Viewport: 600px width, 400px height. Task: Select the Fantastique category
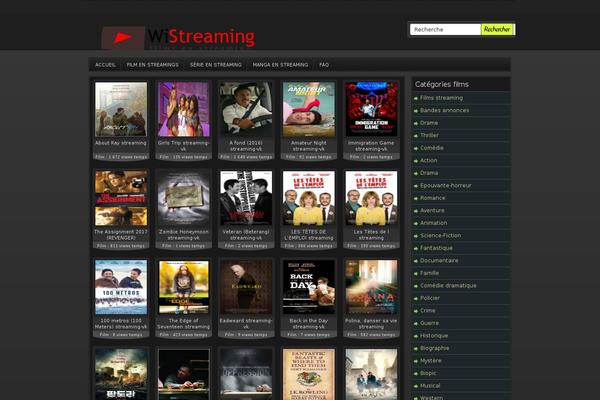click(x=436, y=248)
